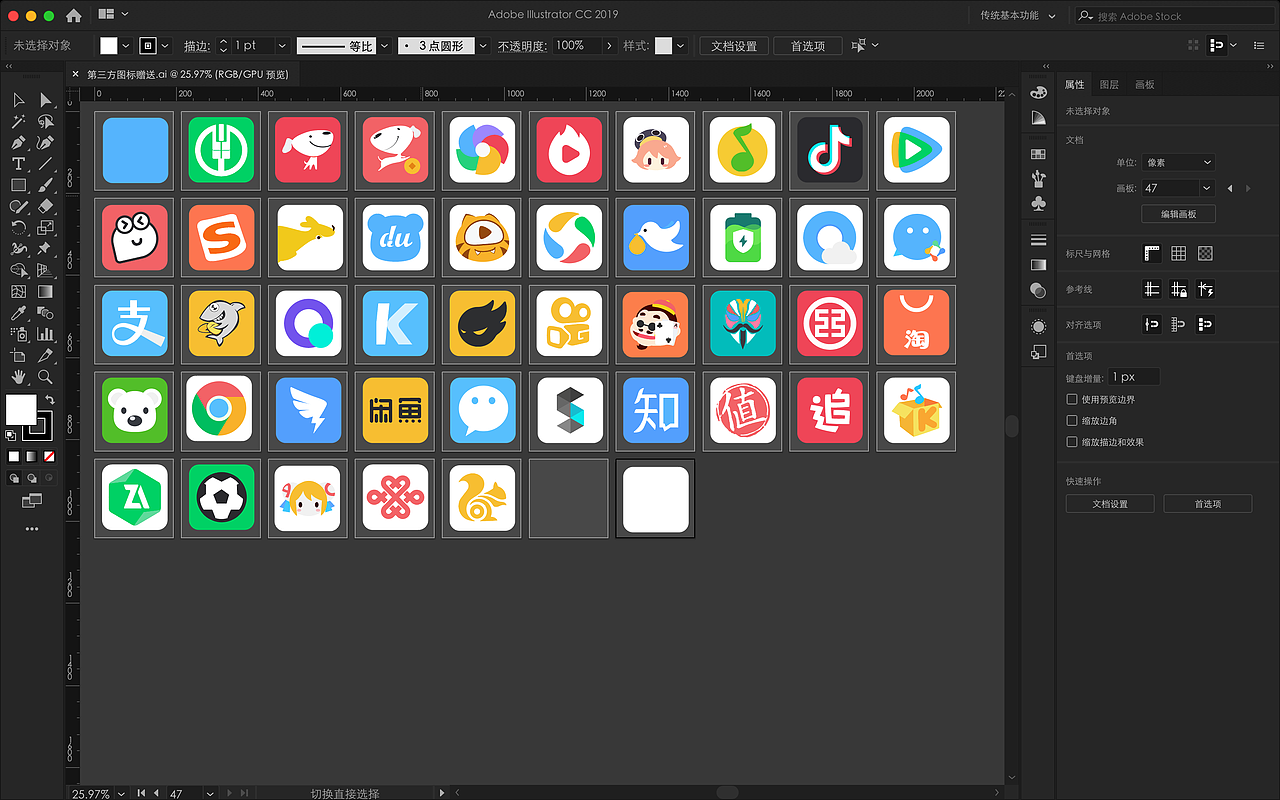Select the Rotate tool
The image size is (1280, 800).
tap(18, 228)
